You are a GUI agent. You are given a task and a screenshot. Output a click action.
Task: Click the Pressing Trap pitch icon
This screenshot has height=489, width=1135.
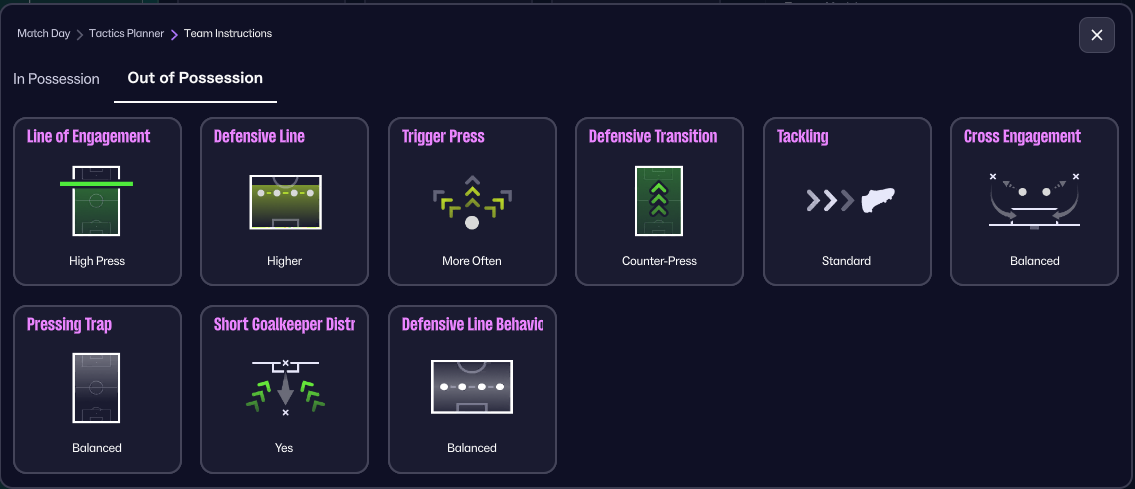96,388
